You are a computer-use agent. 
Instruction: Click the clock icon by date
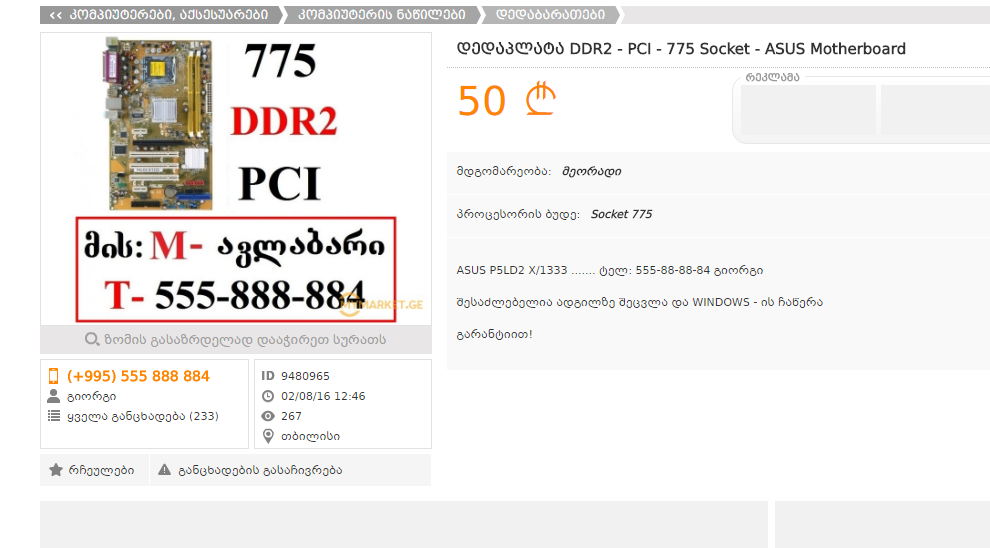click(x=268, y=396)
